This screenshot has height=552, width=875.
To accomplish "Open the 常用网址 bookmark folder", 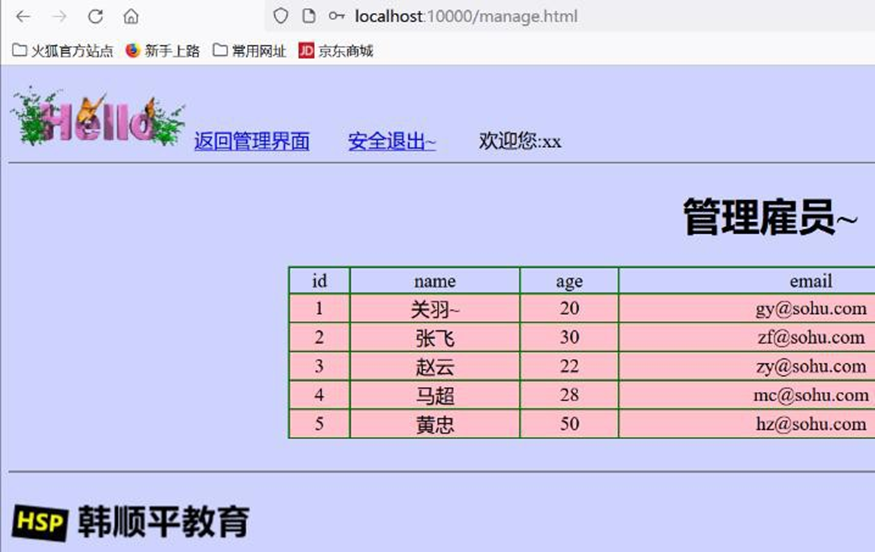I will click(250, 51).
